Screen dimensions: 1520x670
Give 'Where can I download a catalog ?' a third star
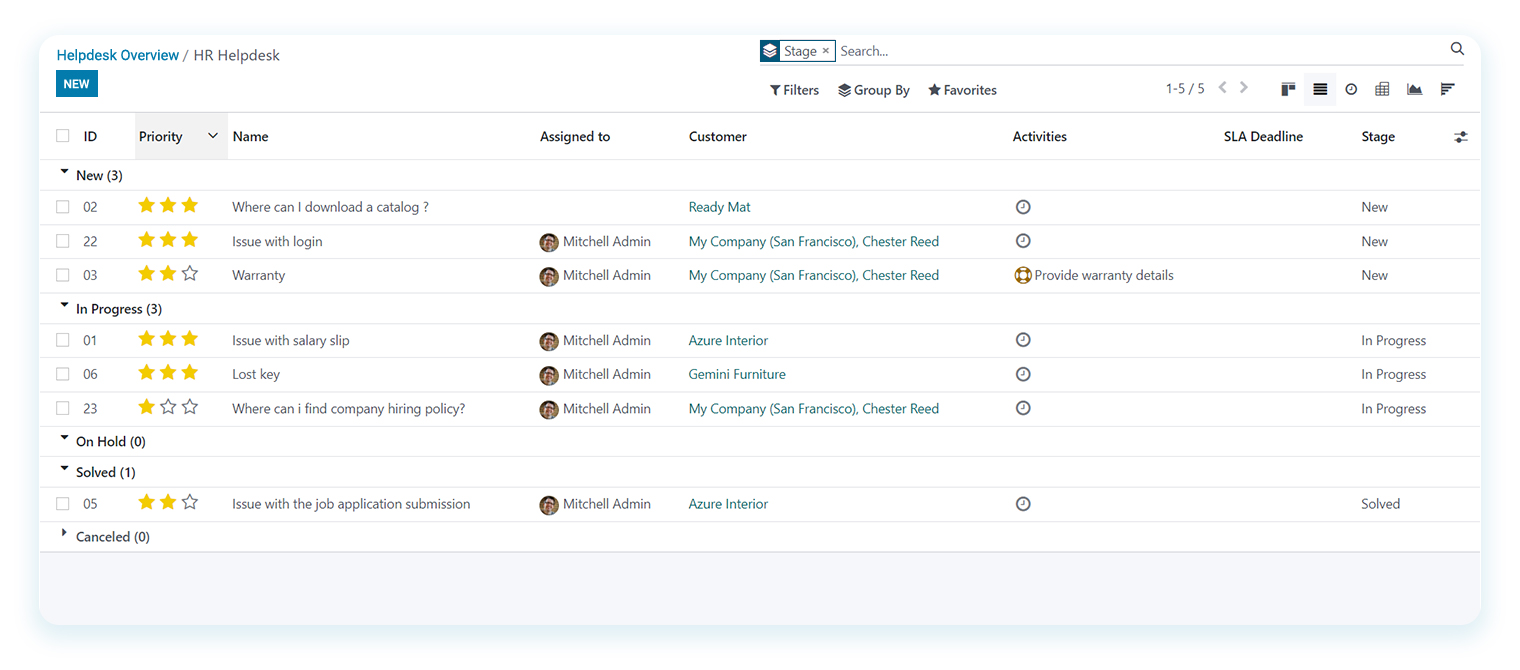coord(190,206)
